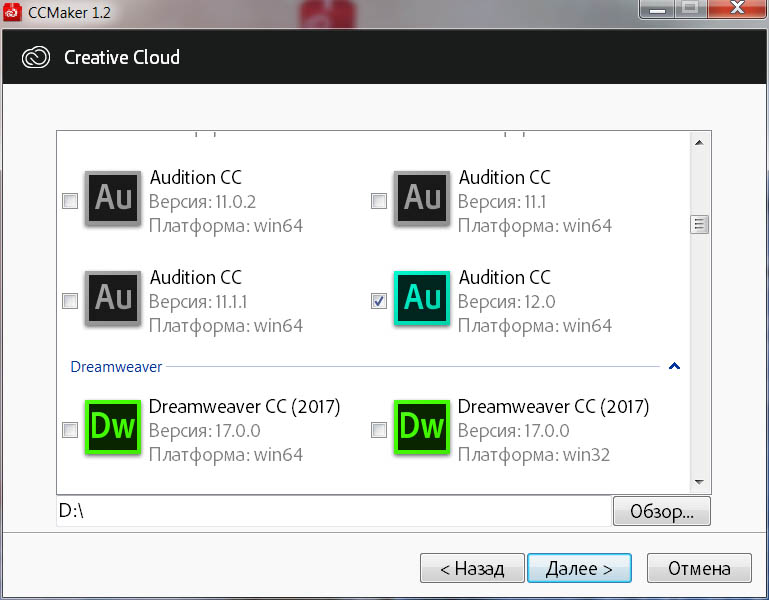Go back with the < Назад button
769x600 pixels.
(x=472, y=569)
